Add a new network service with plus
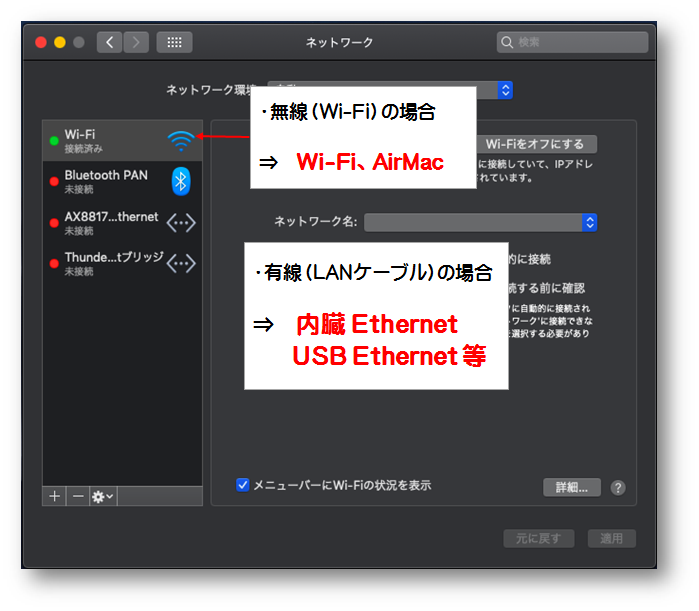This screenshot has height=611, width=699. [x=55, y=496]
